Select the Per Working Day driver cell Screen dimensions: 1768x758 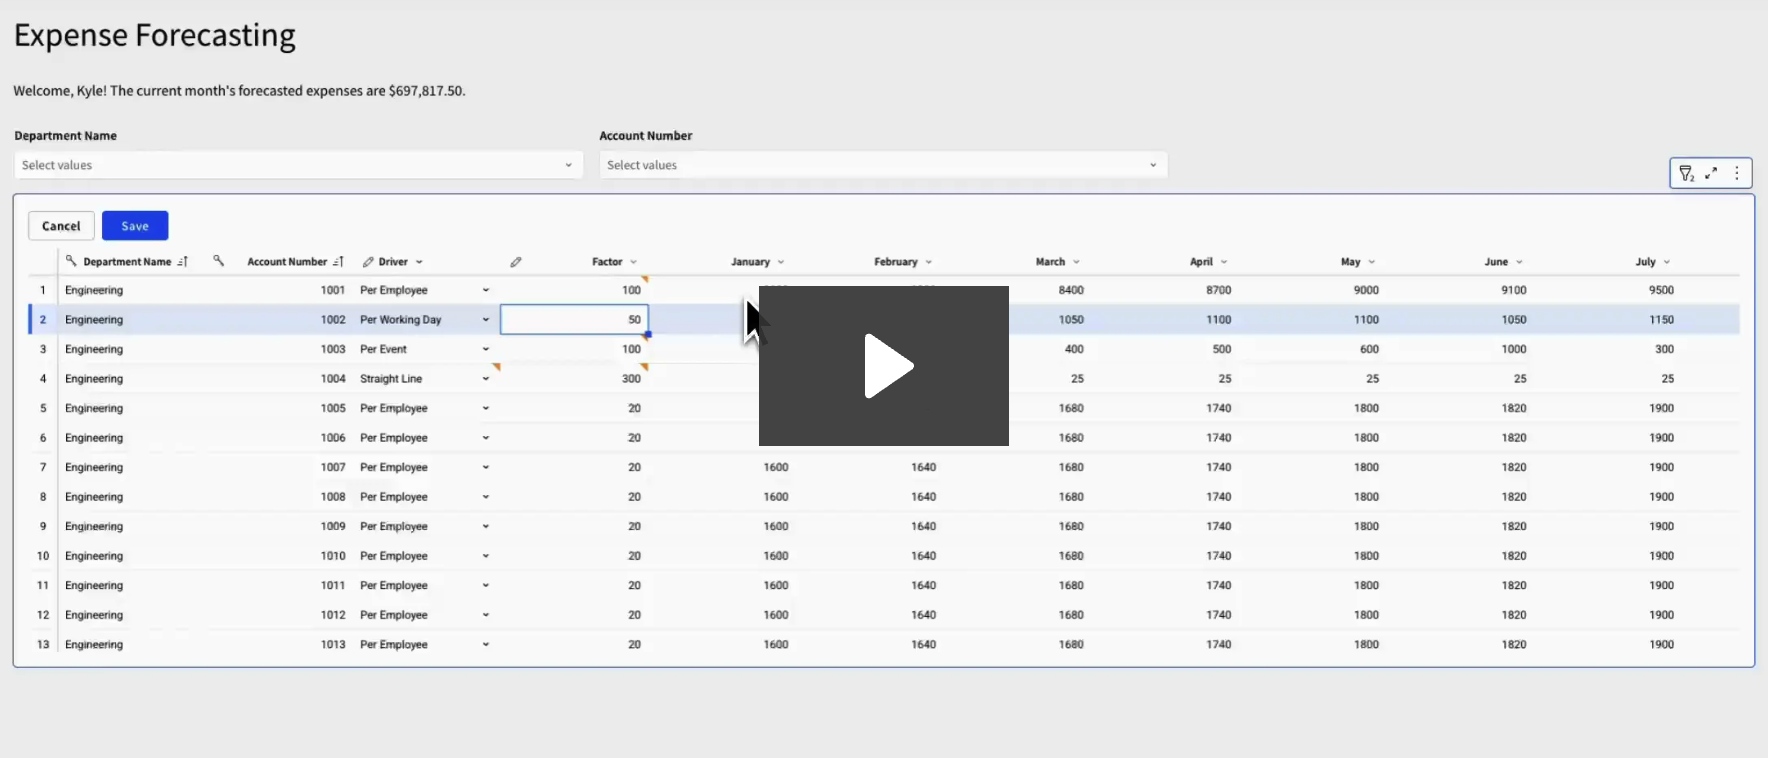[426, 320]
